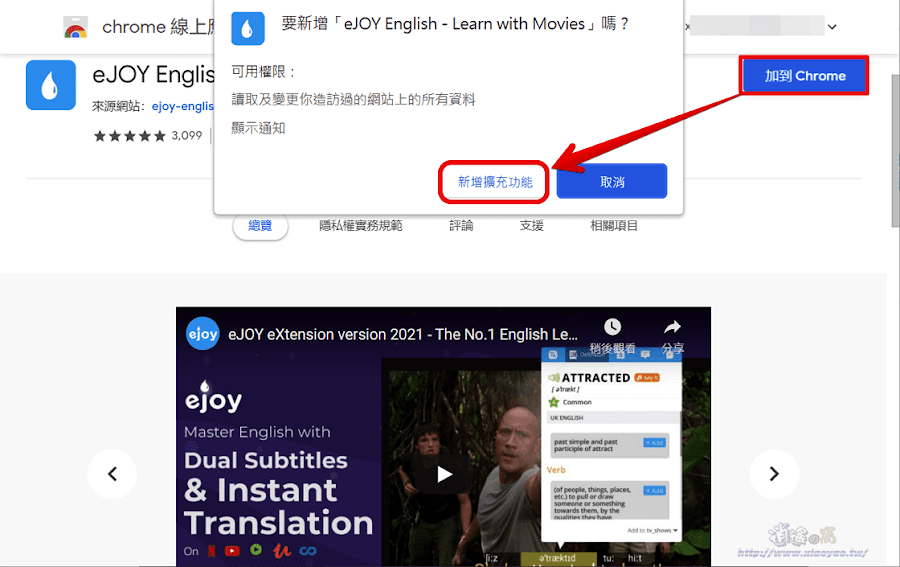Open the 評論 tab
This screenshot has height=567, width=900.
click(x=461, y=226)
